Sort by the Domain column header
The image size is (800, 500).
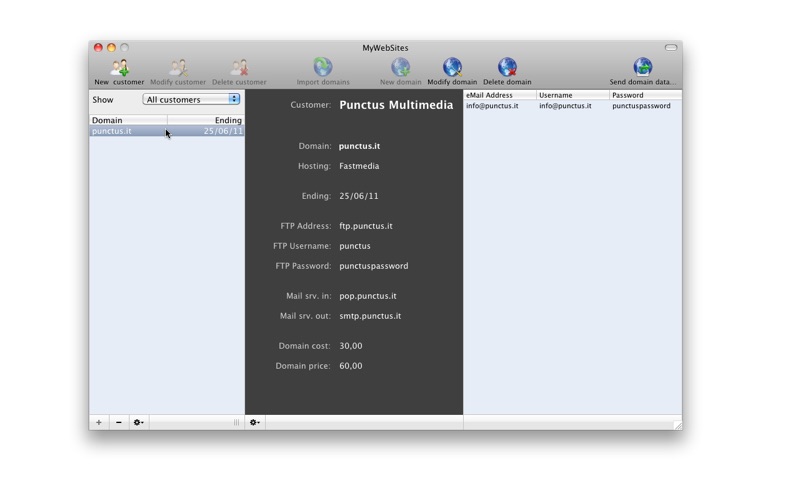(x=128, y=120)
